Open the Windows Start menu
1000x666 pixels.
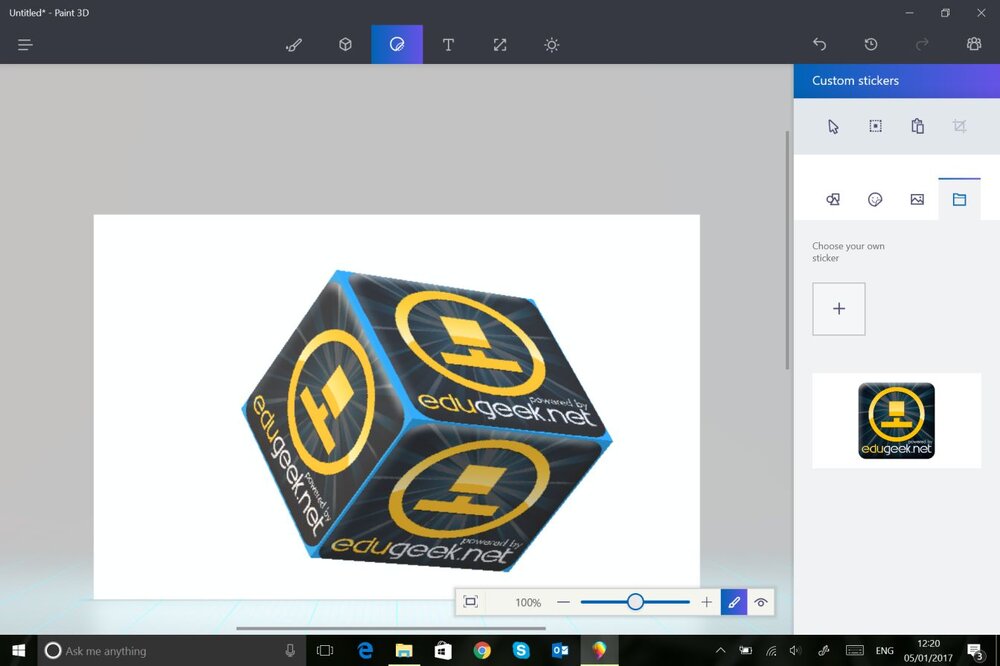click(18, 651)
